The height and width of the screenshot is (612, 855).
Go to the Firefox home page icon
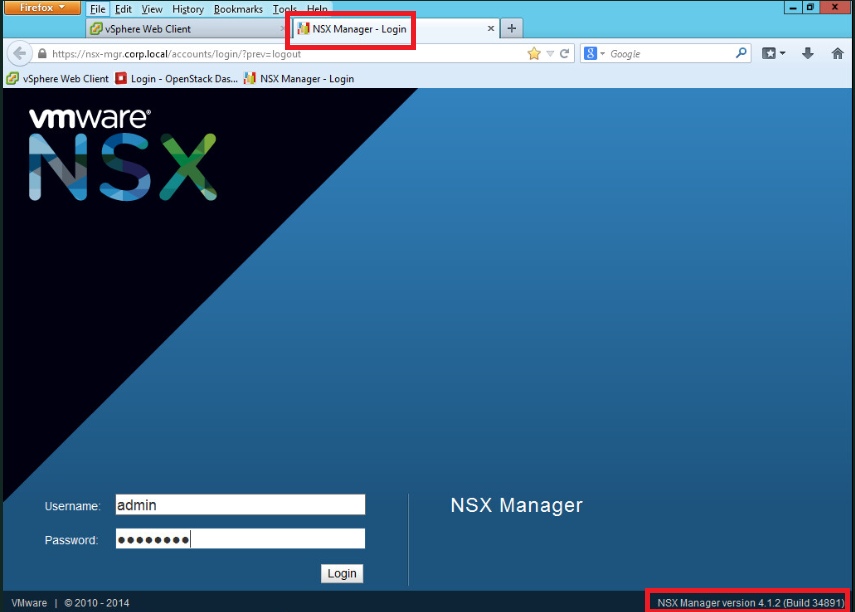point(838,53)
